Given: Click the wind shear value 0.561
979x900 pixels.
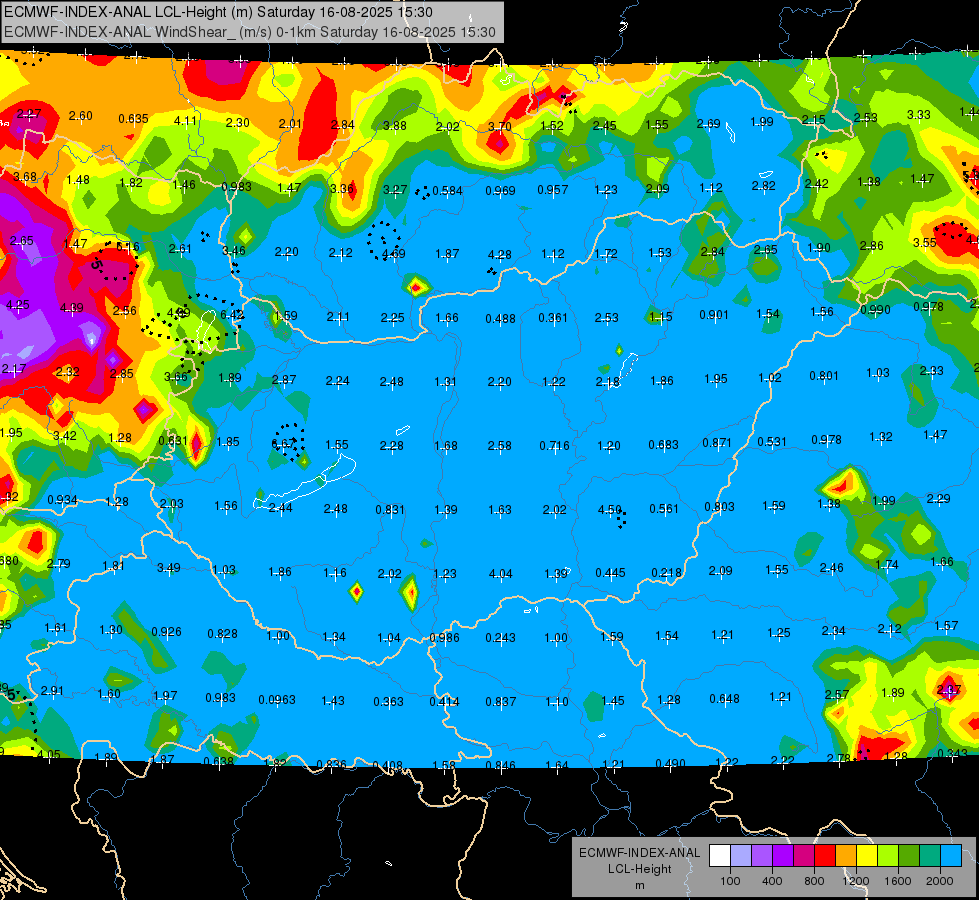Looking at the screenshot, I should coord(664,508).
